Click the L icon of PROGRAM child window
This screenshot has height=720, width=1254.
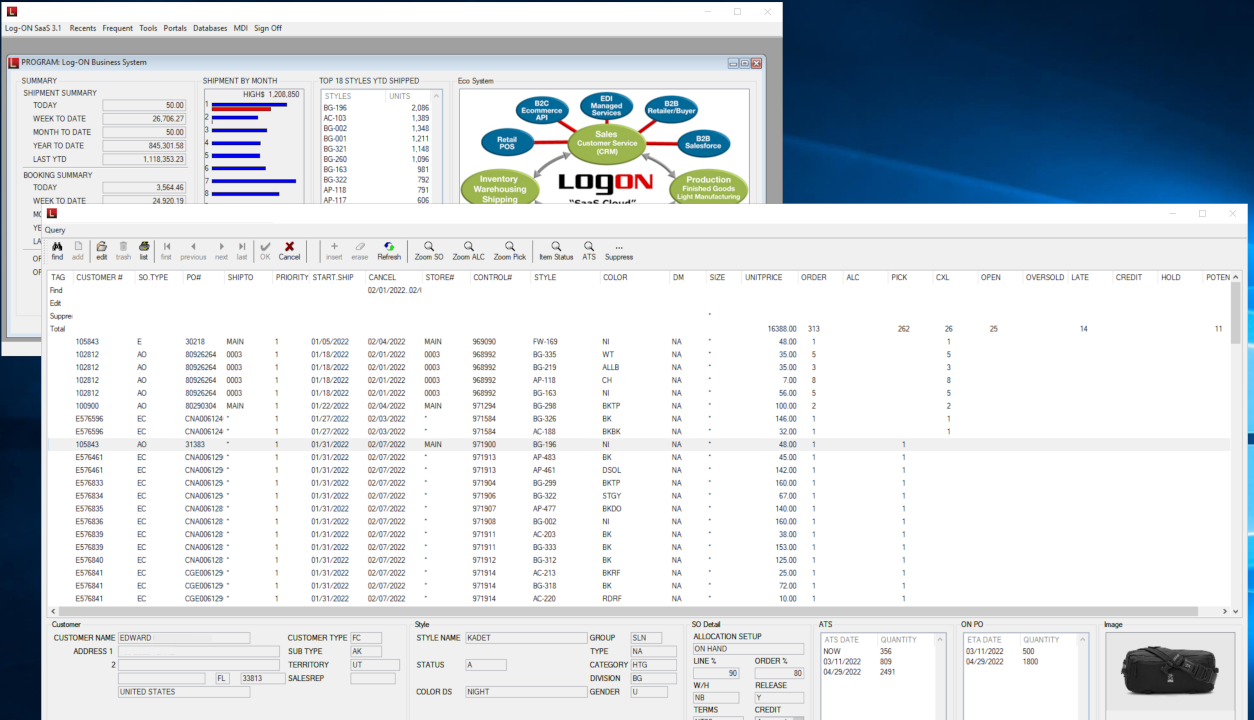[14, 62]
